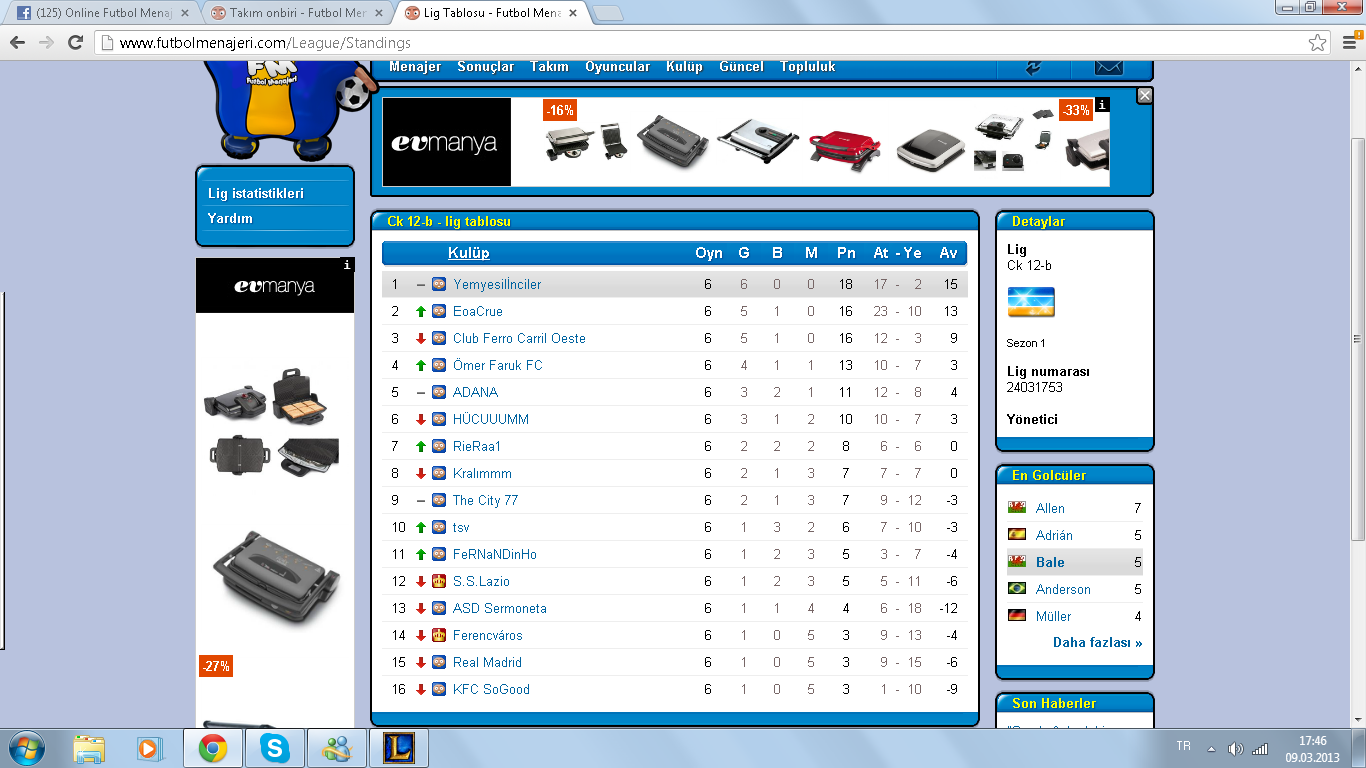
Task: Close the evmanya banner ad
Action: [1145, 96]
